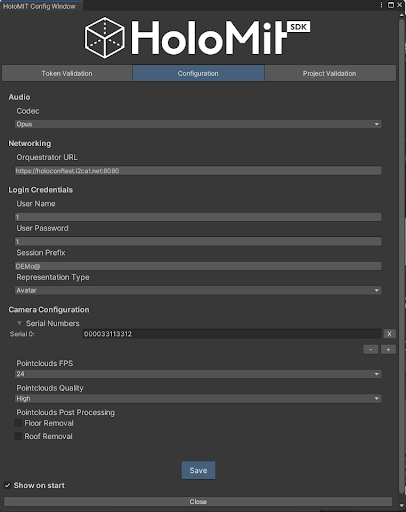Click the Camera Configuration heading
The image size is (406, 512).
[x=49, y=310]
